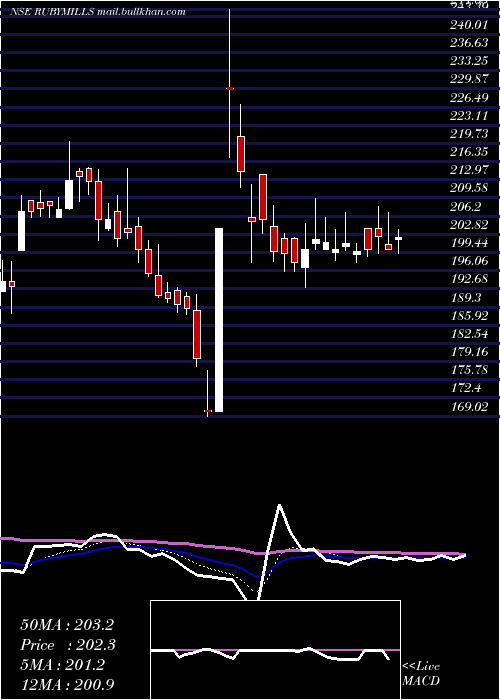This screenshot has height=700, width=500.
Task: Select the 216.35 price axis label
Action: (469, 152)
